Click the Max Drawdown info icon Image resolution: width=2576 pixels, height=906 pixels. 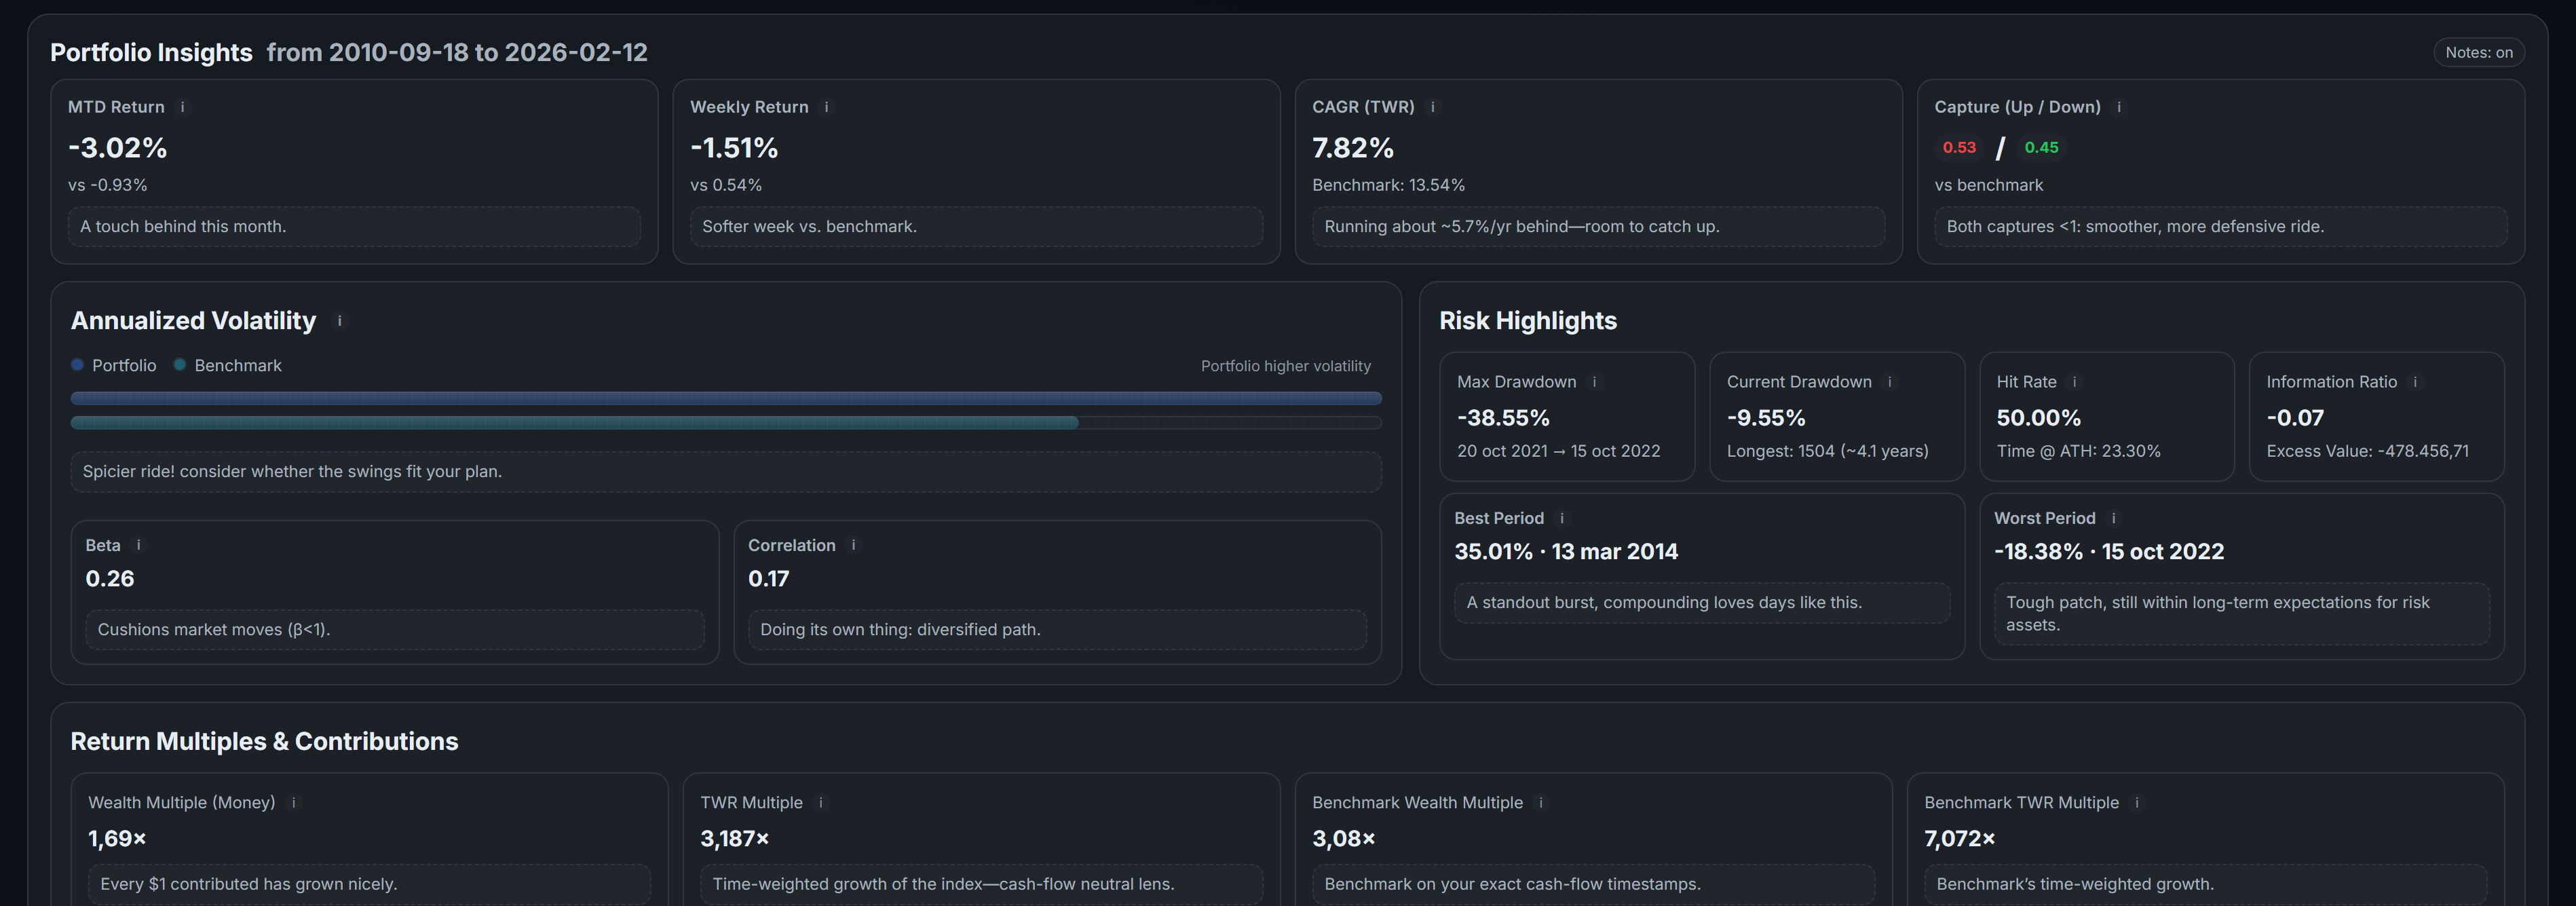point(1594,382)
